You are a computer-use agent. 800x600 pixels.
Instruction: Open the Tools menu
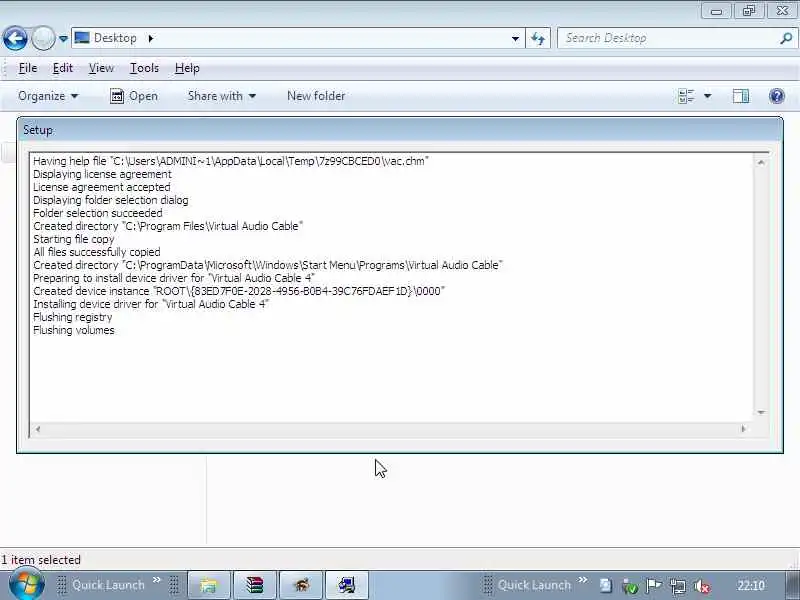pyautogui.click(x=144, y=68)
